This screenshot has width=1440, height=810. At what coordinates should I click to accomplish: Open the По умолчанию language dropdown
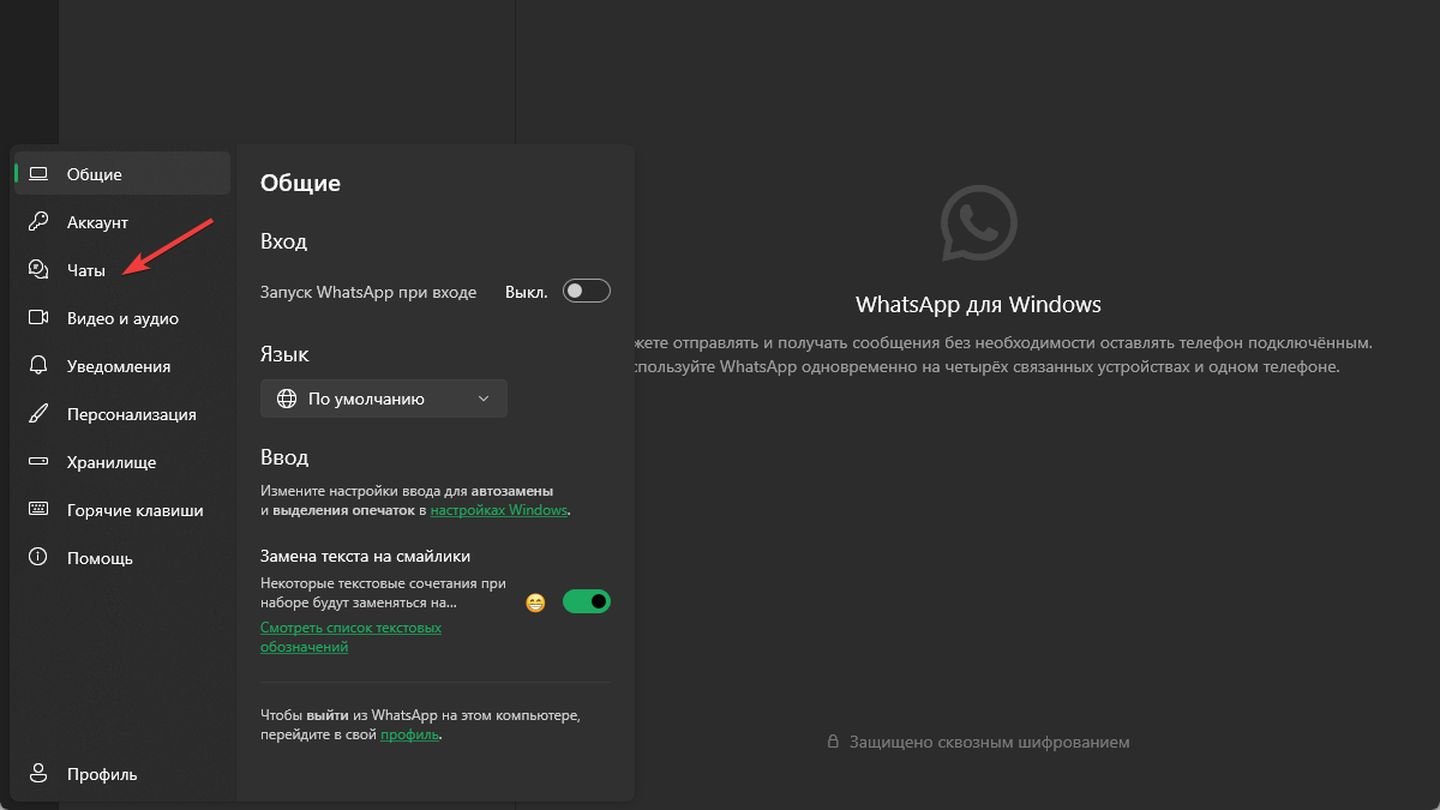pos(383,398)
